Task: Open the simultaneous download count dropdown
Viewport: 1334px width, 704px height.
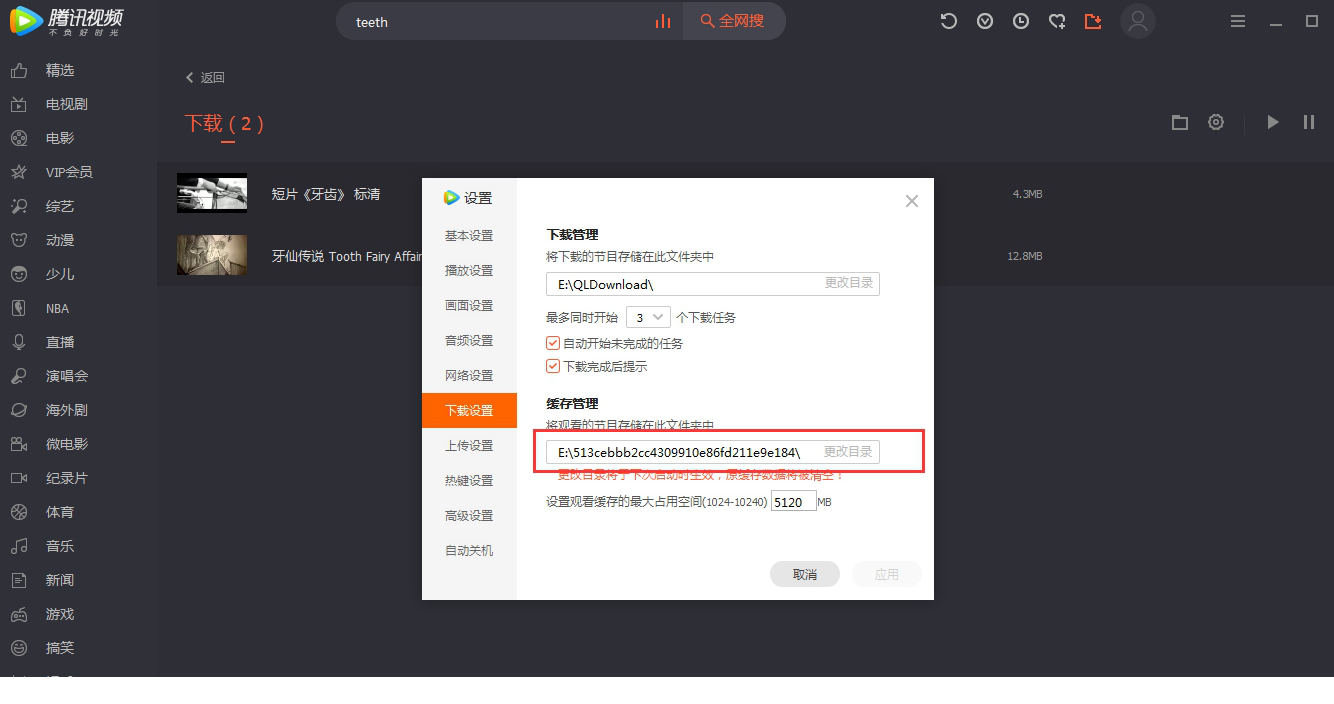Action: (648, 316)
